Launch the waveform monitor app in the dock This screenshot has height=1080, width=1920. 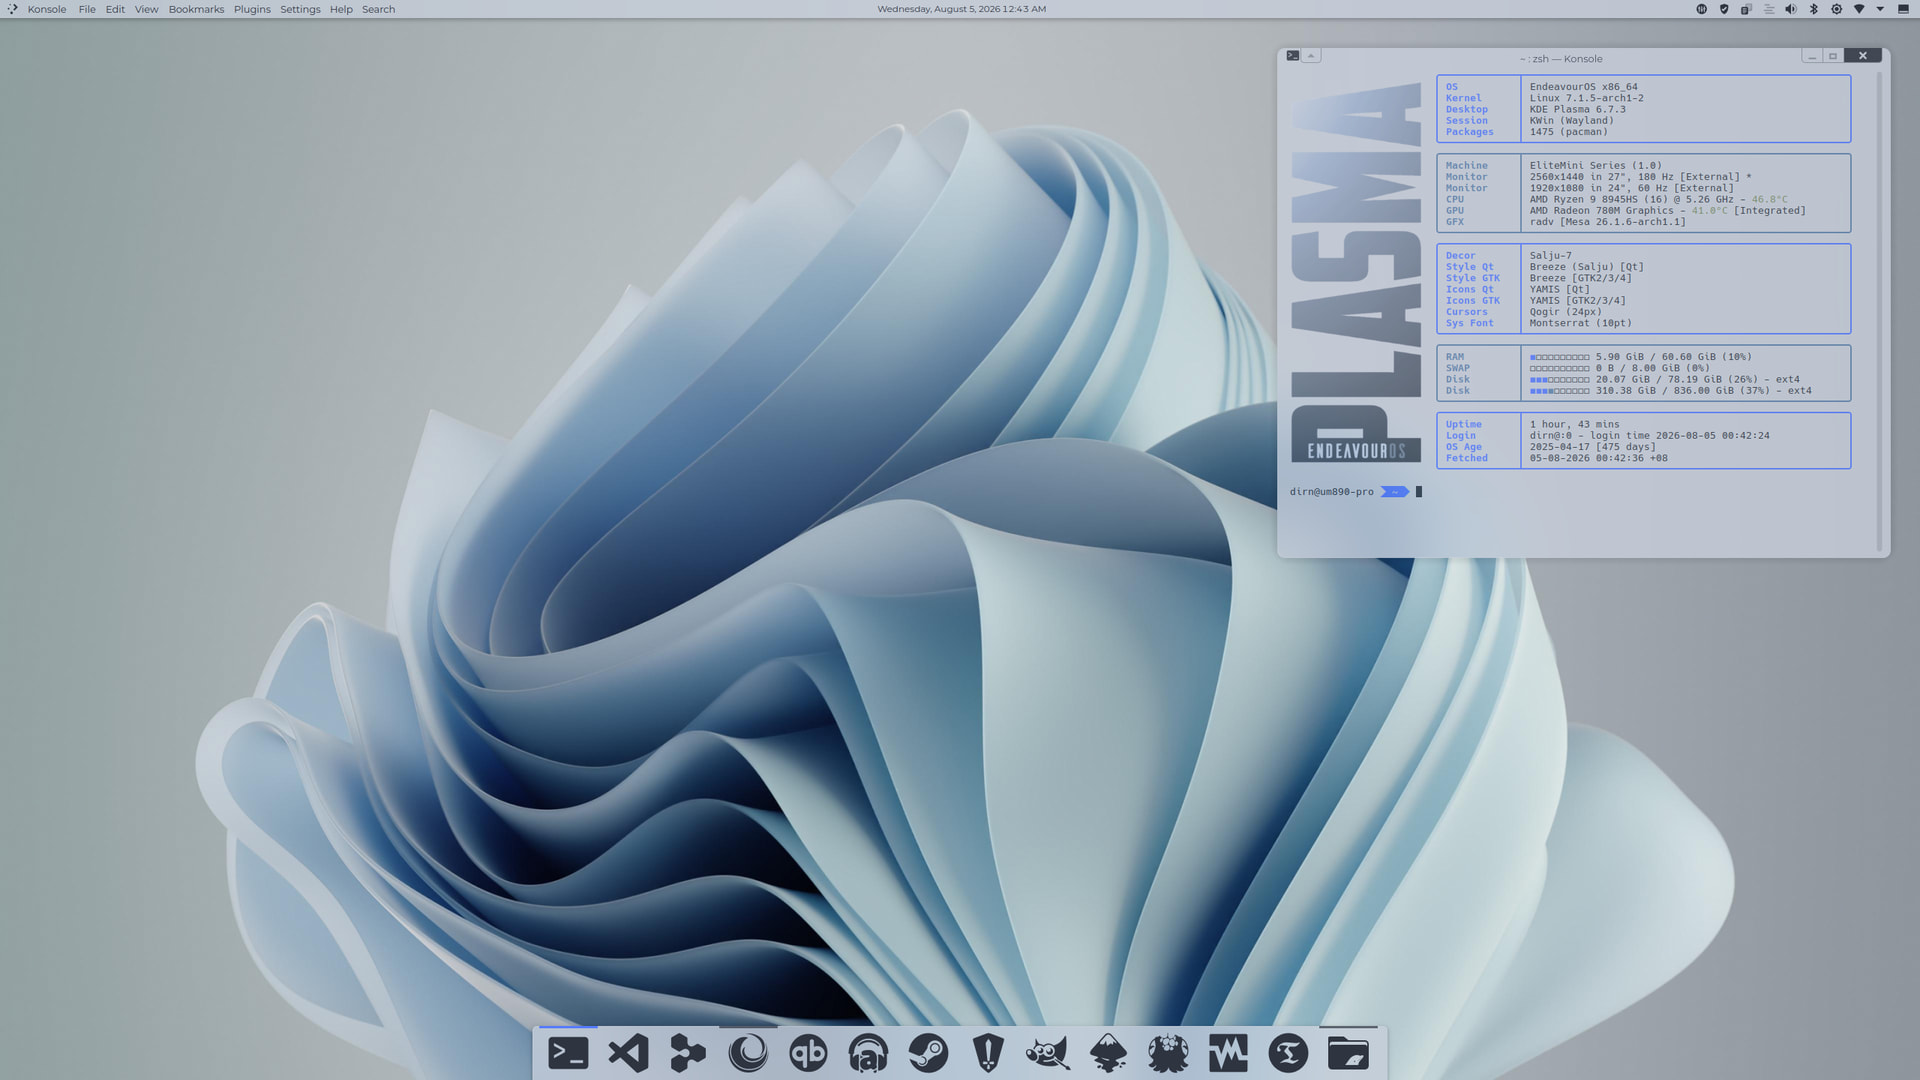[x=1228, y=1053]
